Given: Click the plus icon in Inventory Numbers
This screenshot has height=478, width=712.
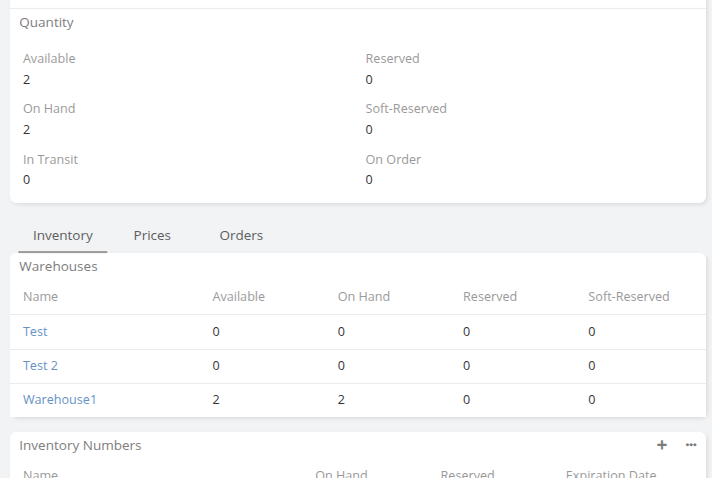Looking at the screenshot, I should pyautogui.click(x=661, y=445).
